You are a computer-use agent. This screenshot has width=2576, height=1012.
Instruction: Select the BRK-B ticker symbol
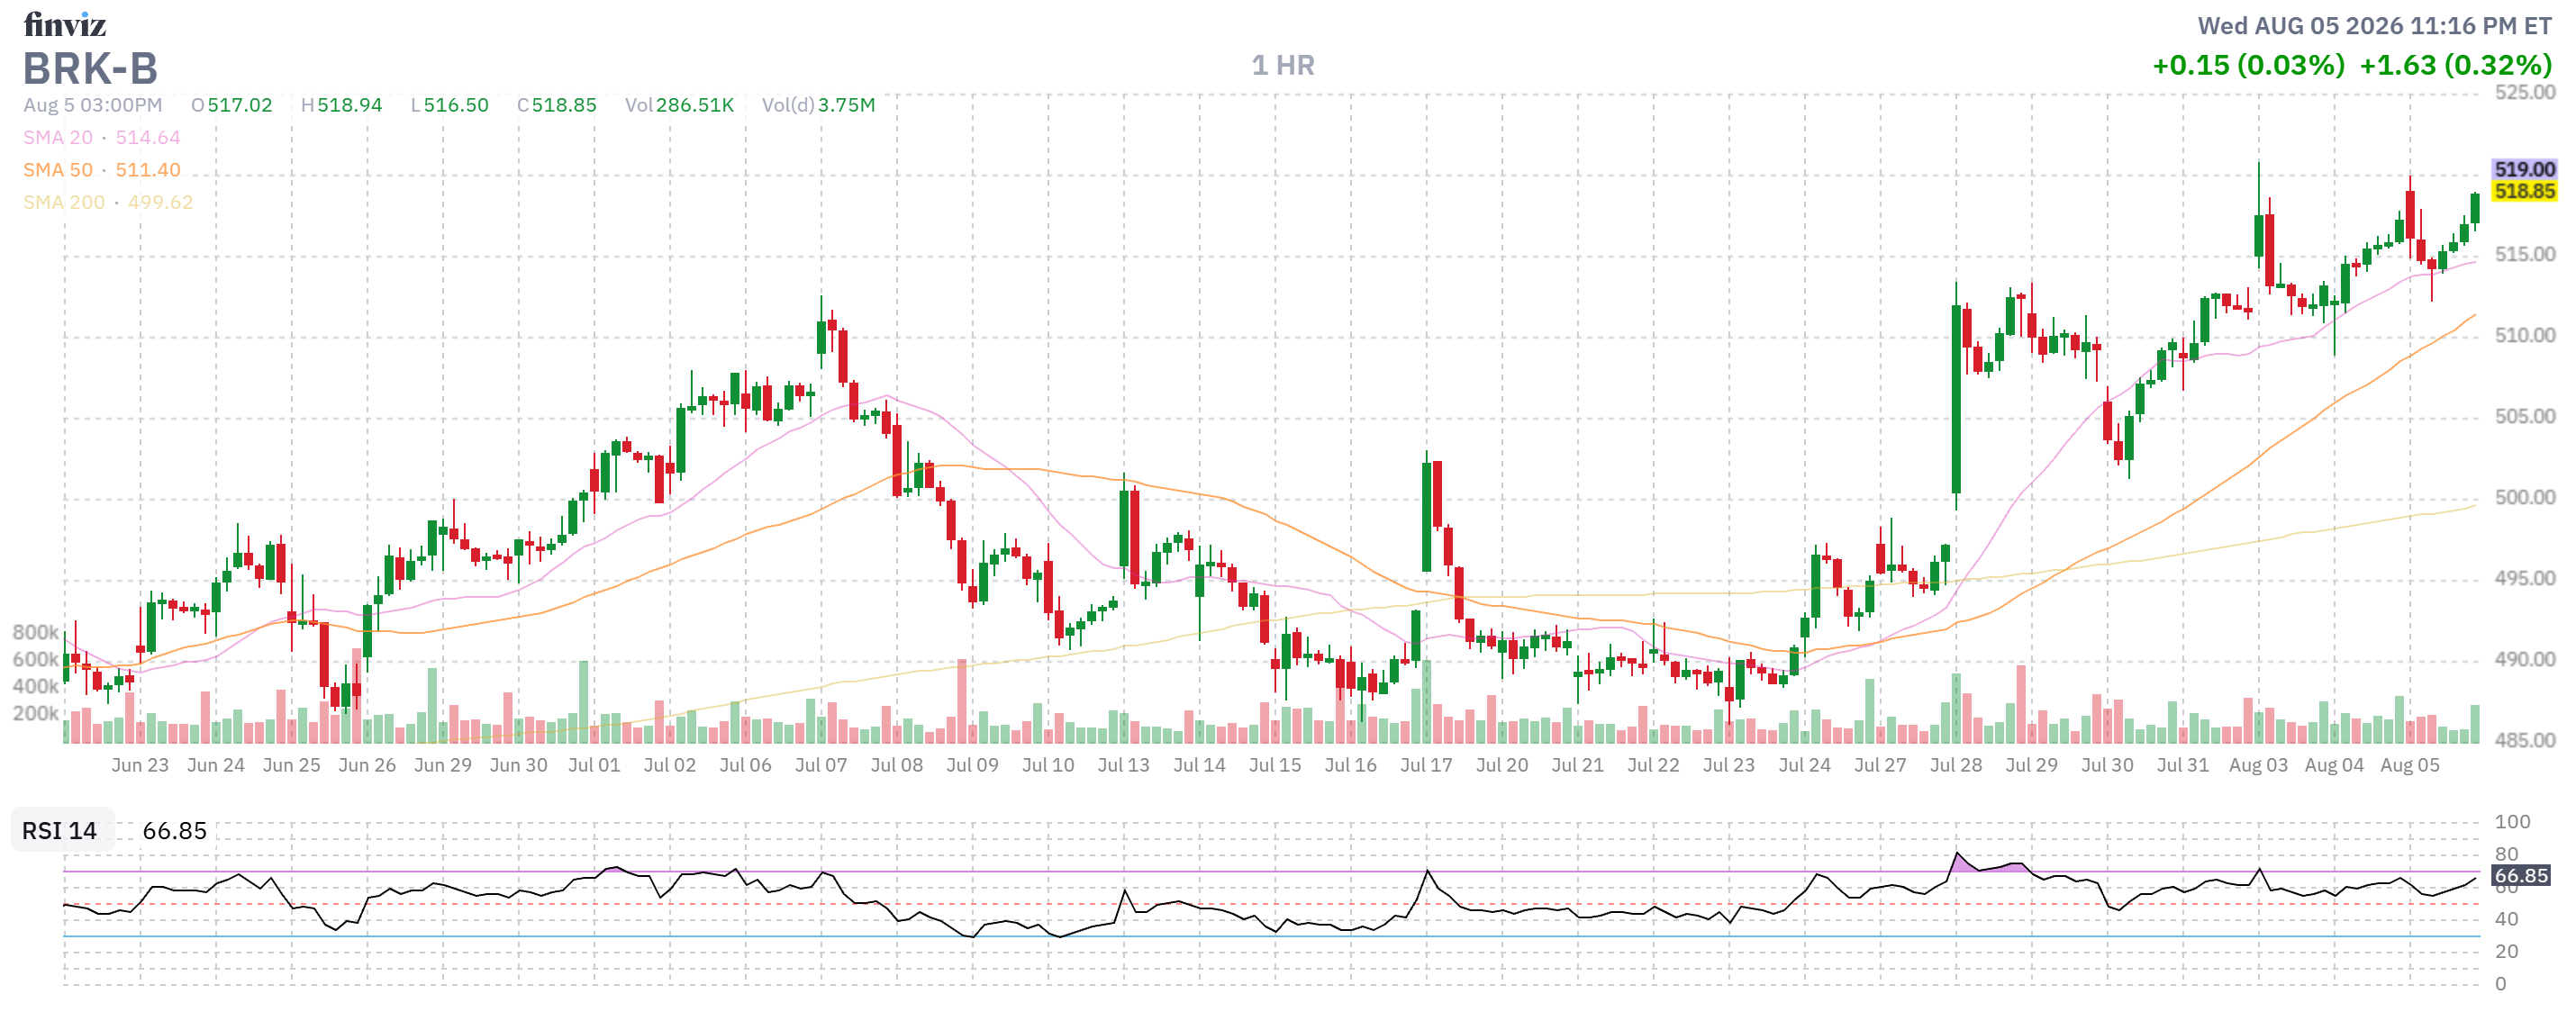[x=90, y=69]
